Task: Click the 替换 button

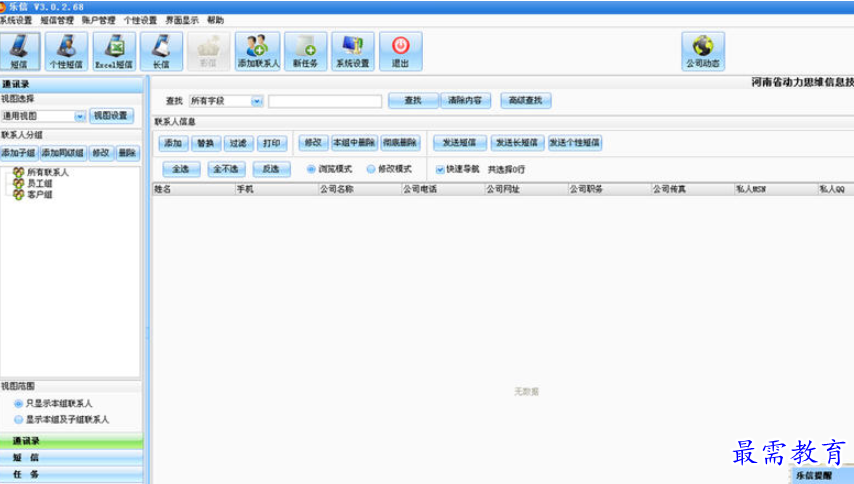Action: click(206, 143)
